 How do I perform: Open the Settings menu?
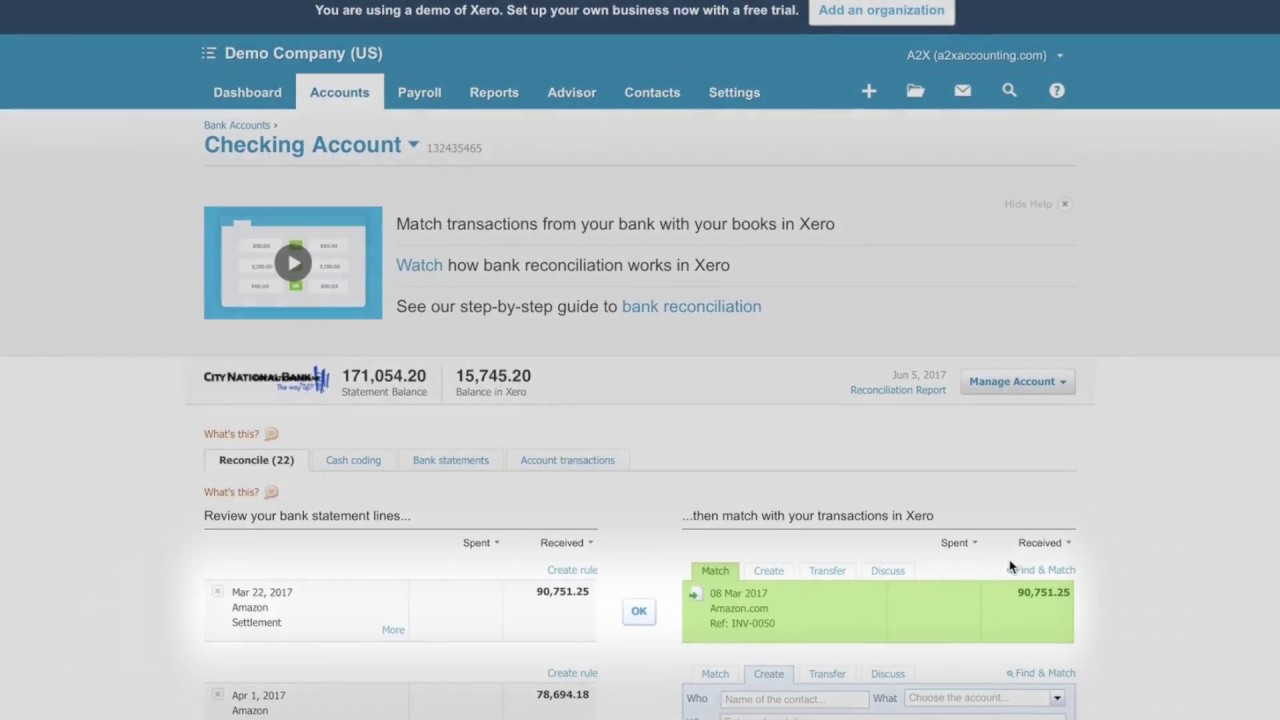[x=734, y=92]
